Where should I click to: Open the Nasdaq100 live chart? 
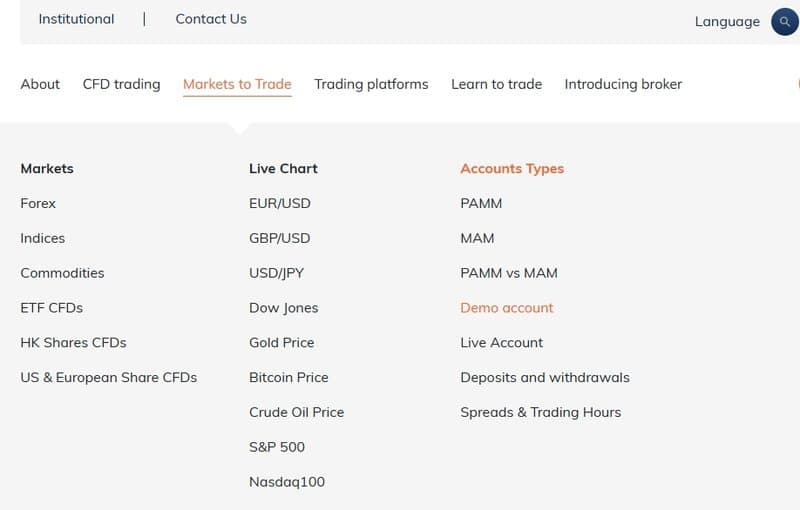coord(287,482)
